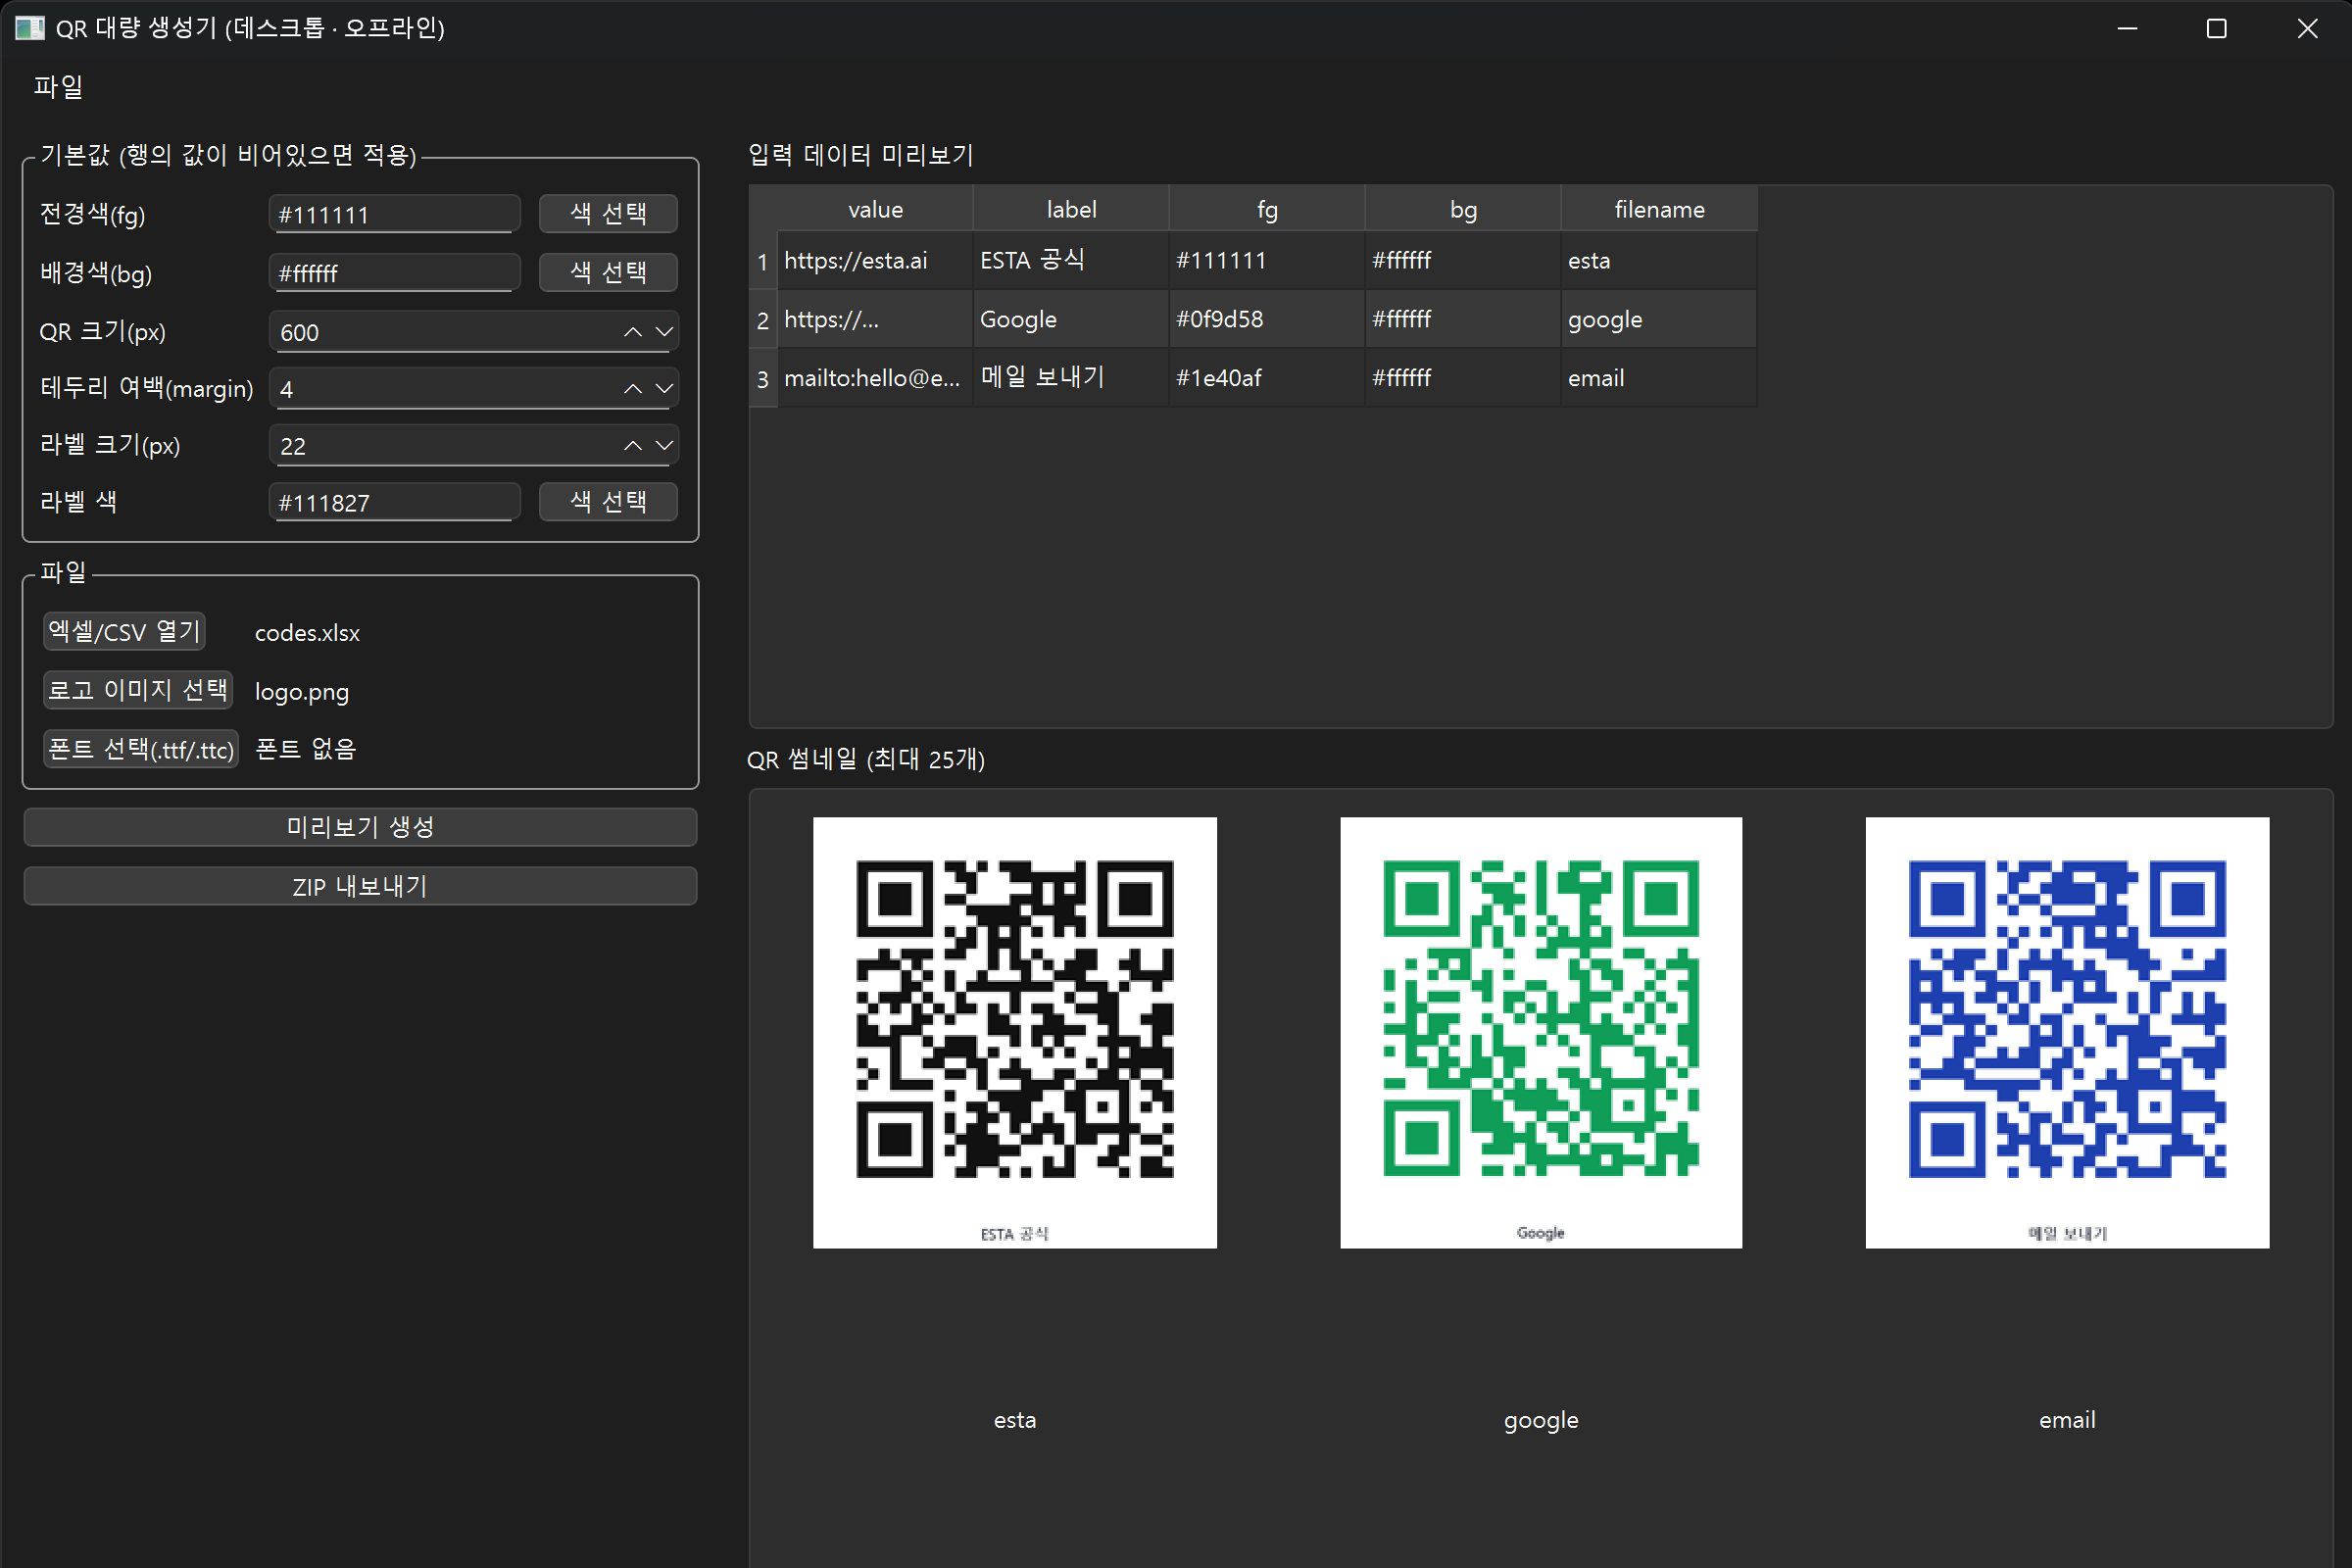The width and height of the screenshot is (2352, 1568).
Task: Pick foreground color via 색 선택 button
Action: pyautogui.click(x=608, y=214)
